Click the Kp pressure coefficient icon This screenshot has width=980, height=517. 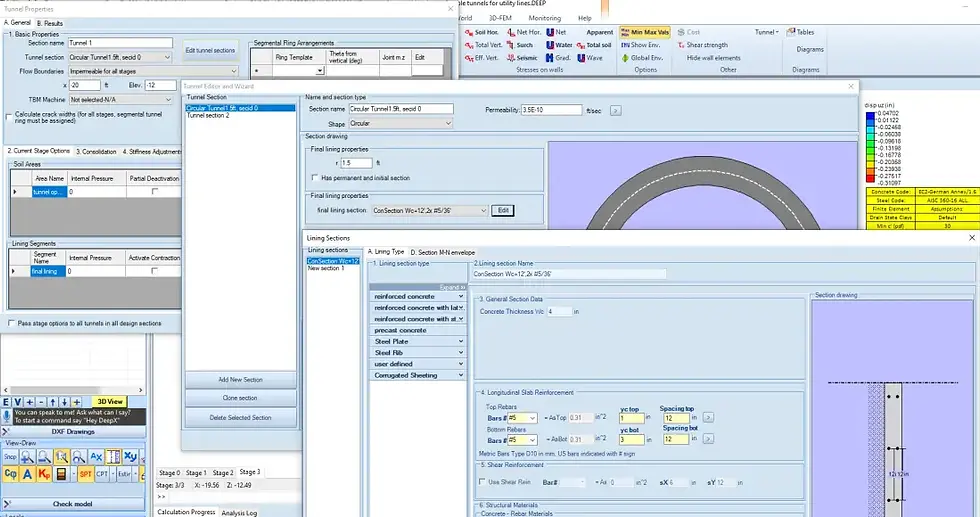[x=44, y=474]
